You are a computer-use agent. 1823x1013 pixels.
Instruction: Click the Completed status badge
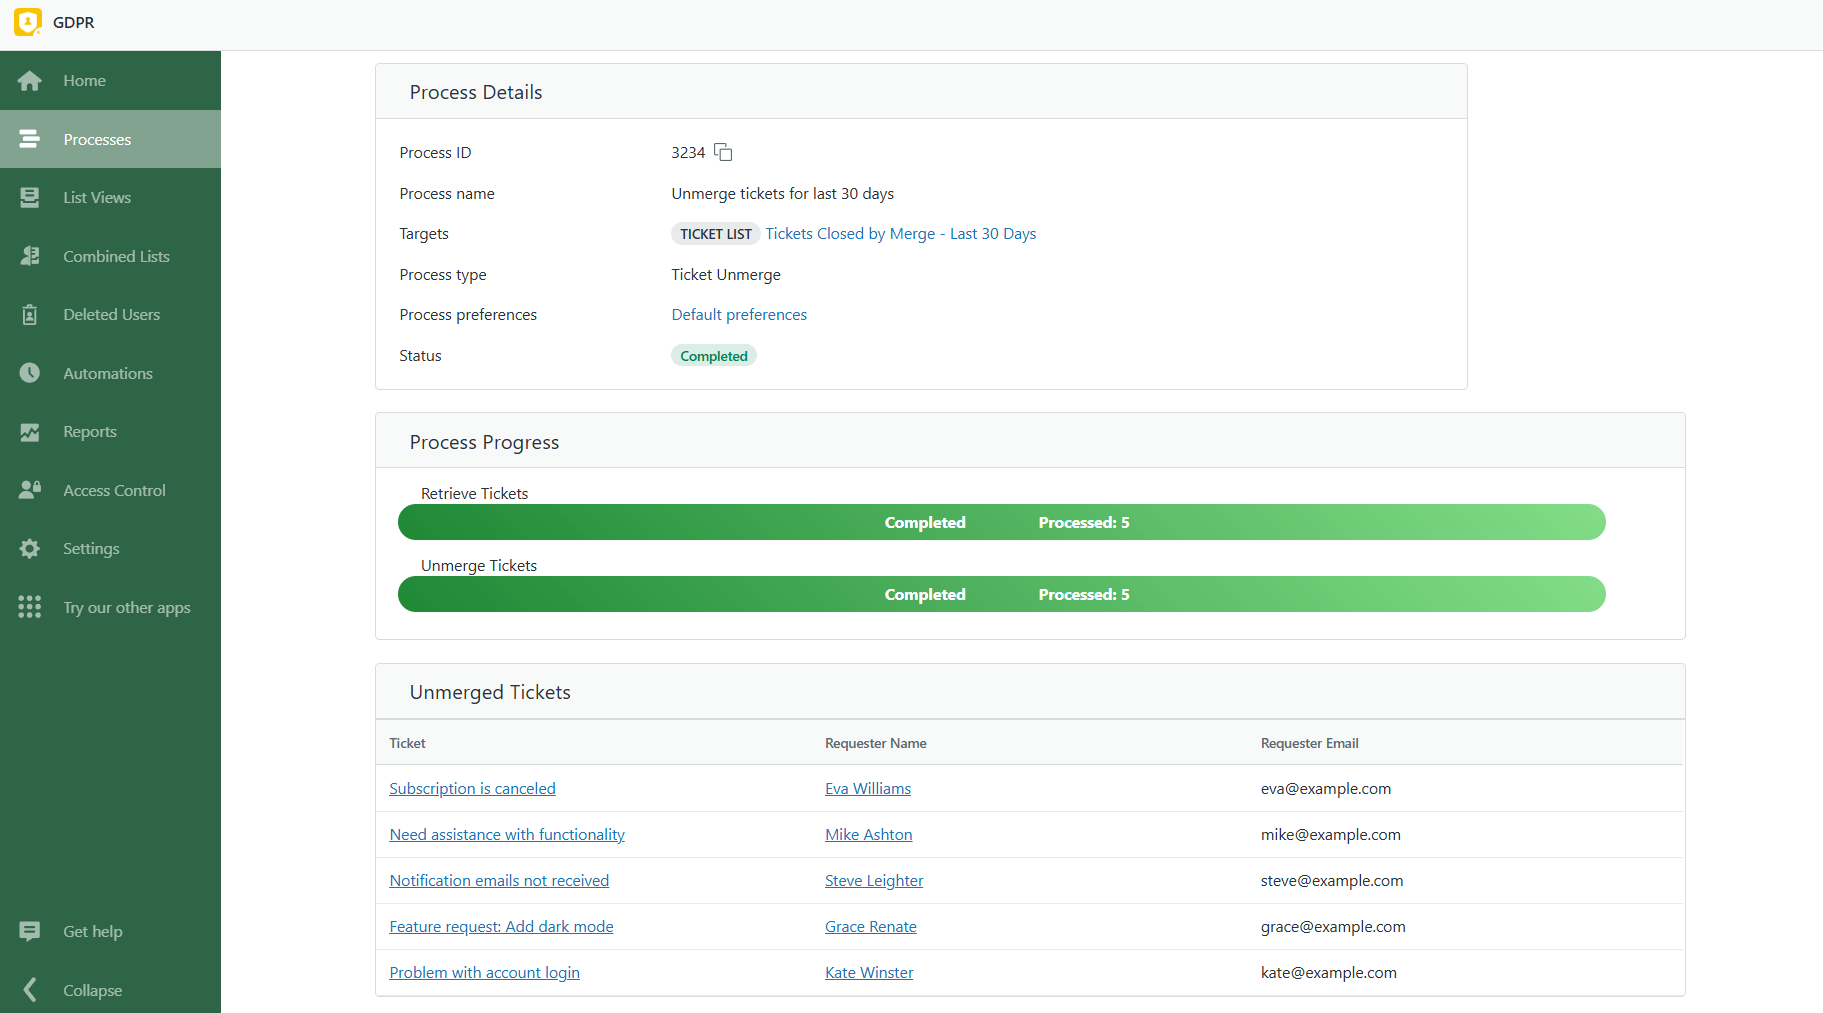pyautogui.click(x=713, y=356)
